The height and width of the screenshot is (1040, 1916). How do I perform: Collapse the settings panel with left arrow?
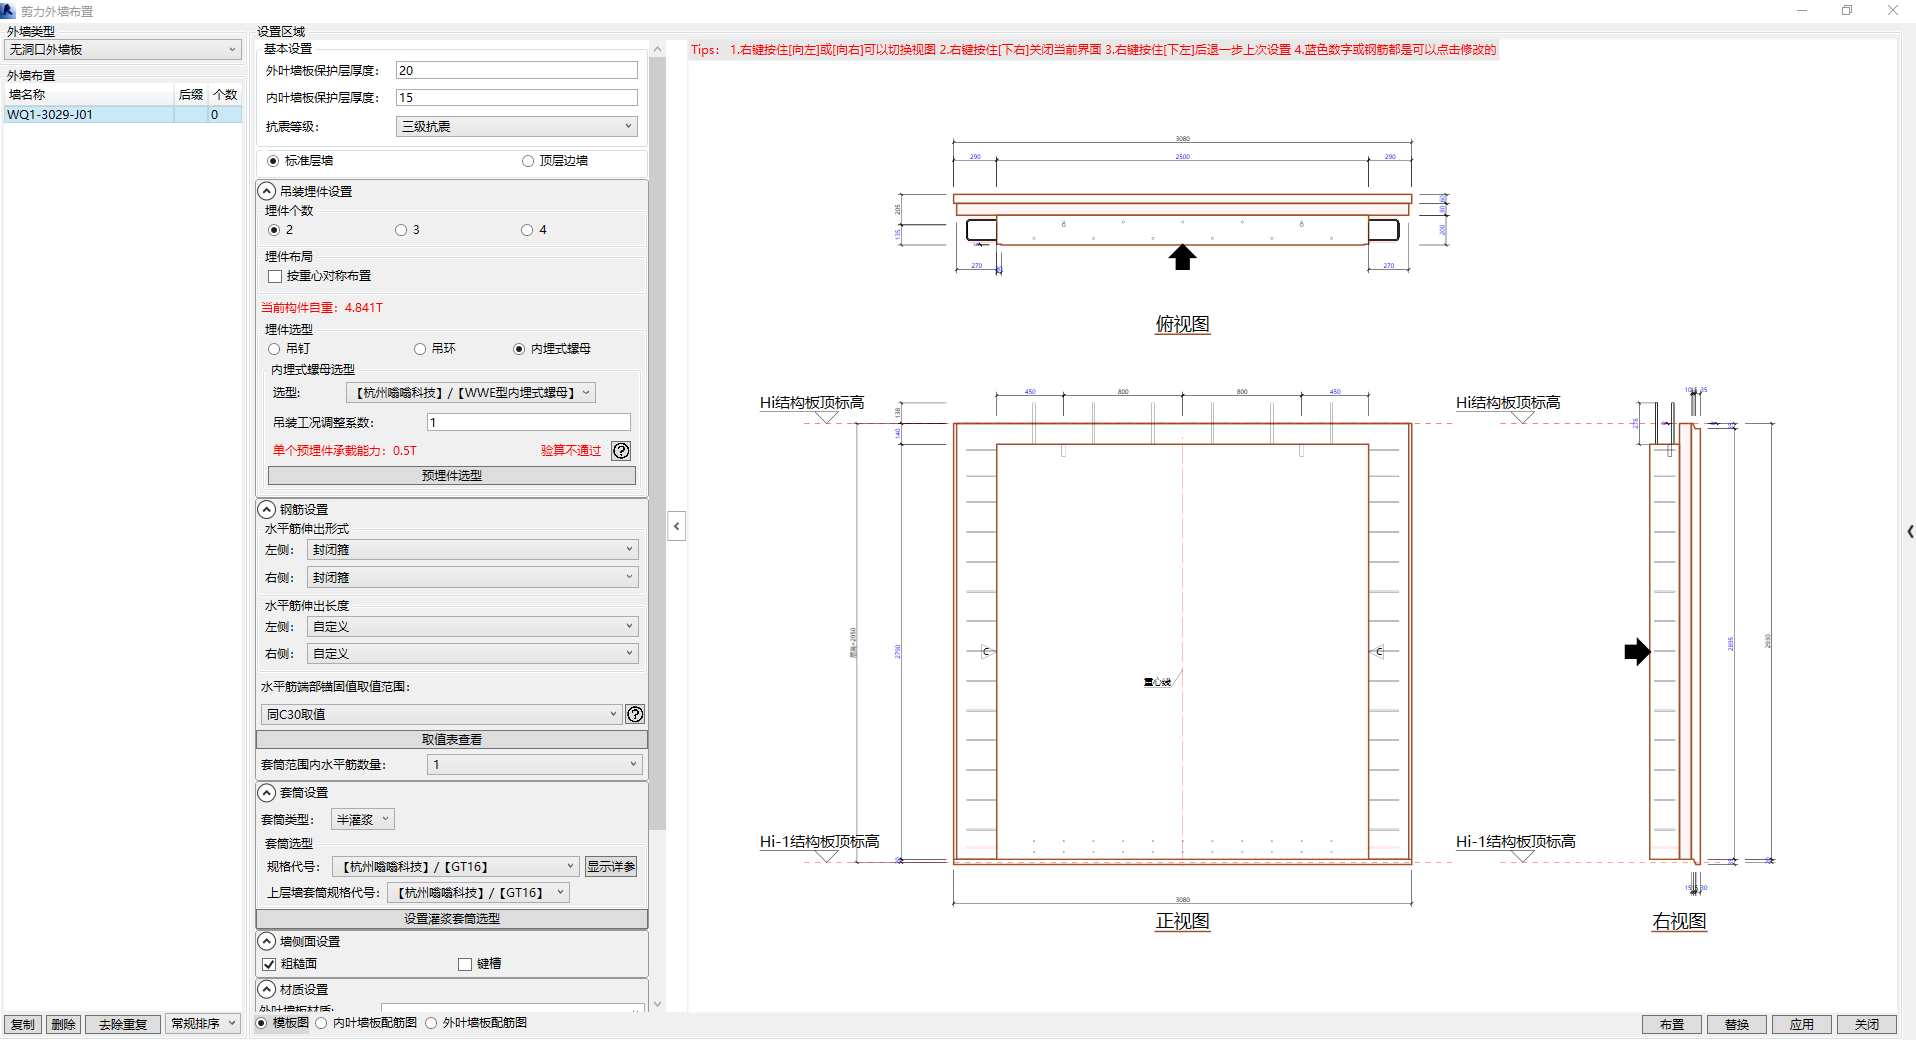tap(677, 526)
